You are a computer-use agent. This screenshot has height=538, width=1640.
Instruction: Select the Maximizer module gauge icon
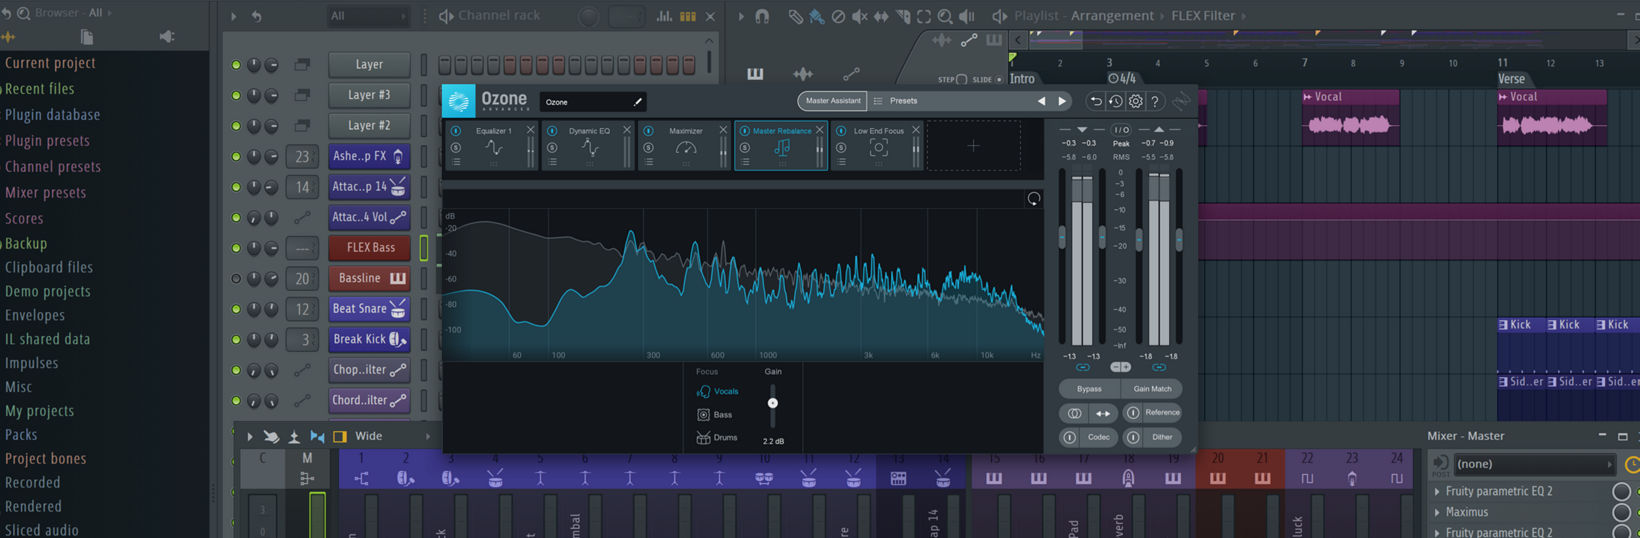pos(685,148)
